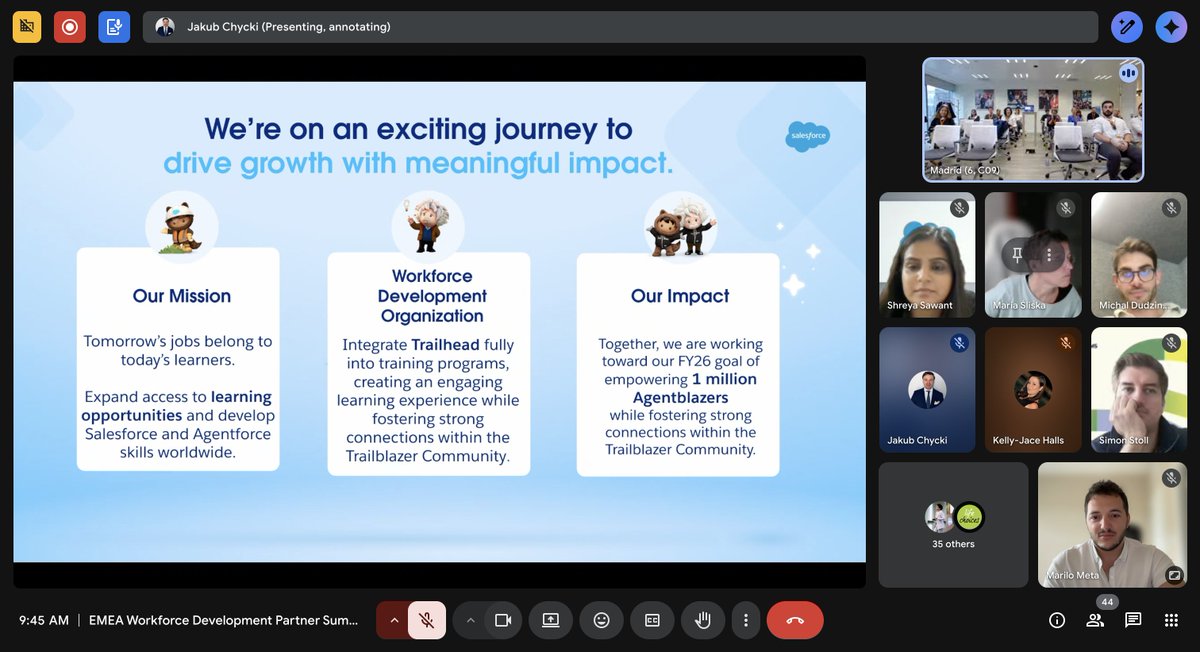The width and height of the screenshot is (1200, 652).
Task: Open the annotation pen tool at top right
Action: pyautogui.click(x=1127, y=27)
